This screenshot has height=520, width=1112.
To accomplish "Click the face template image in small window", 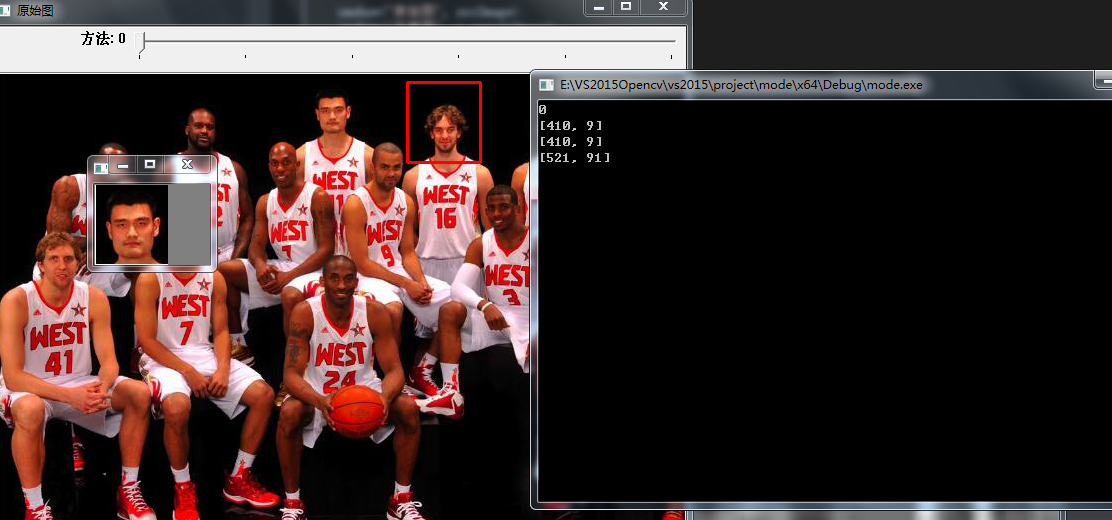I will pos(132,224).
